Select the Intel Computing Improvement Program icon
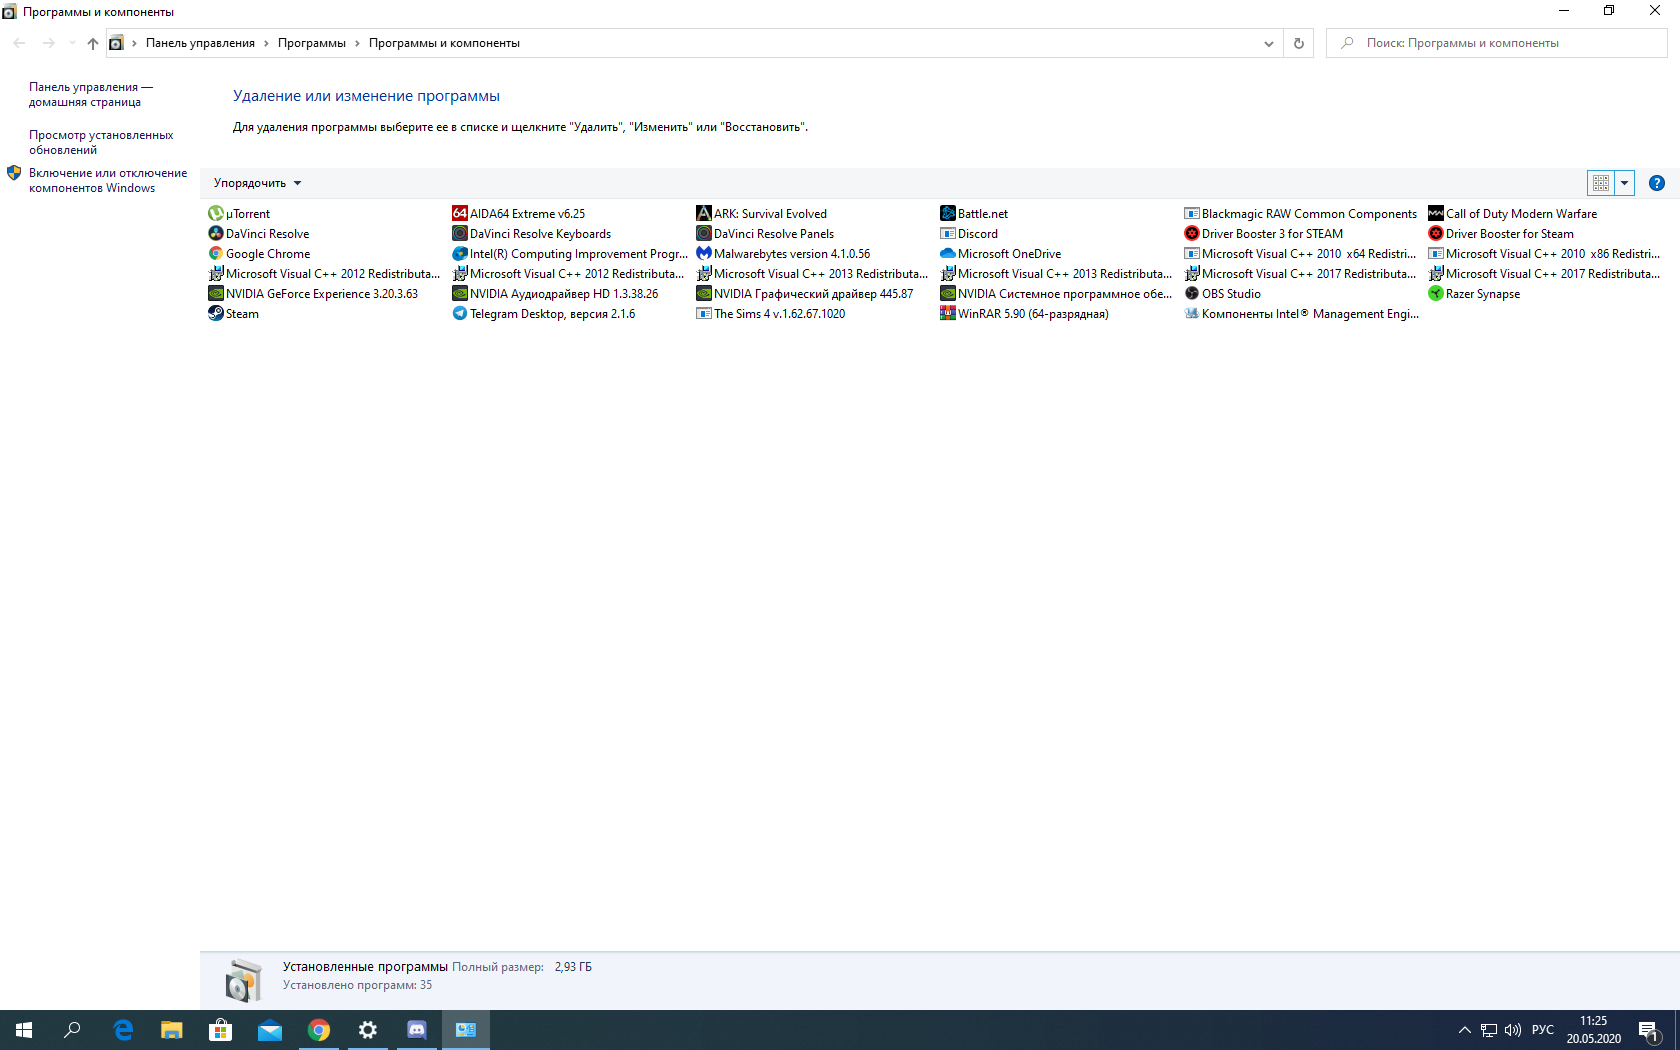The width and height of the screenshot is (1680, 1050). [x=460, y=253]
